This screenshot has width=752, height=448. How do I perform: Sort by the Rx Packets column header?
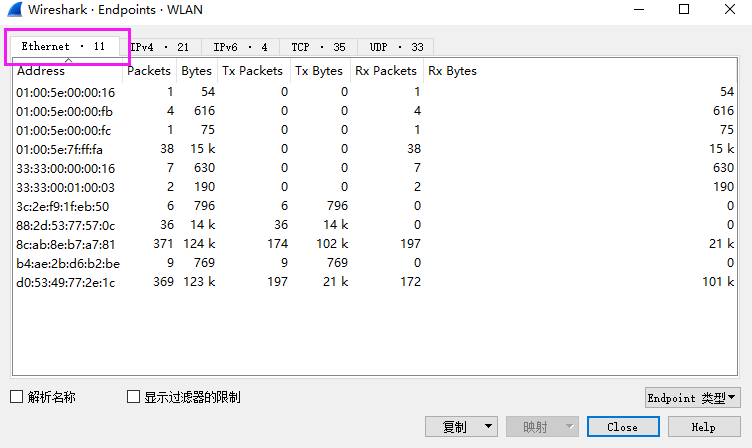387,71
